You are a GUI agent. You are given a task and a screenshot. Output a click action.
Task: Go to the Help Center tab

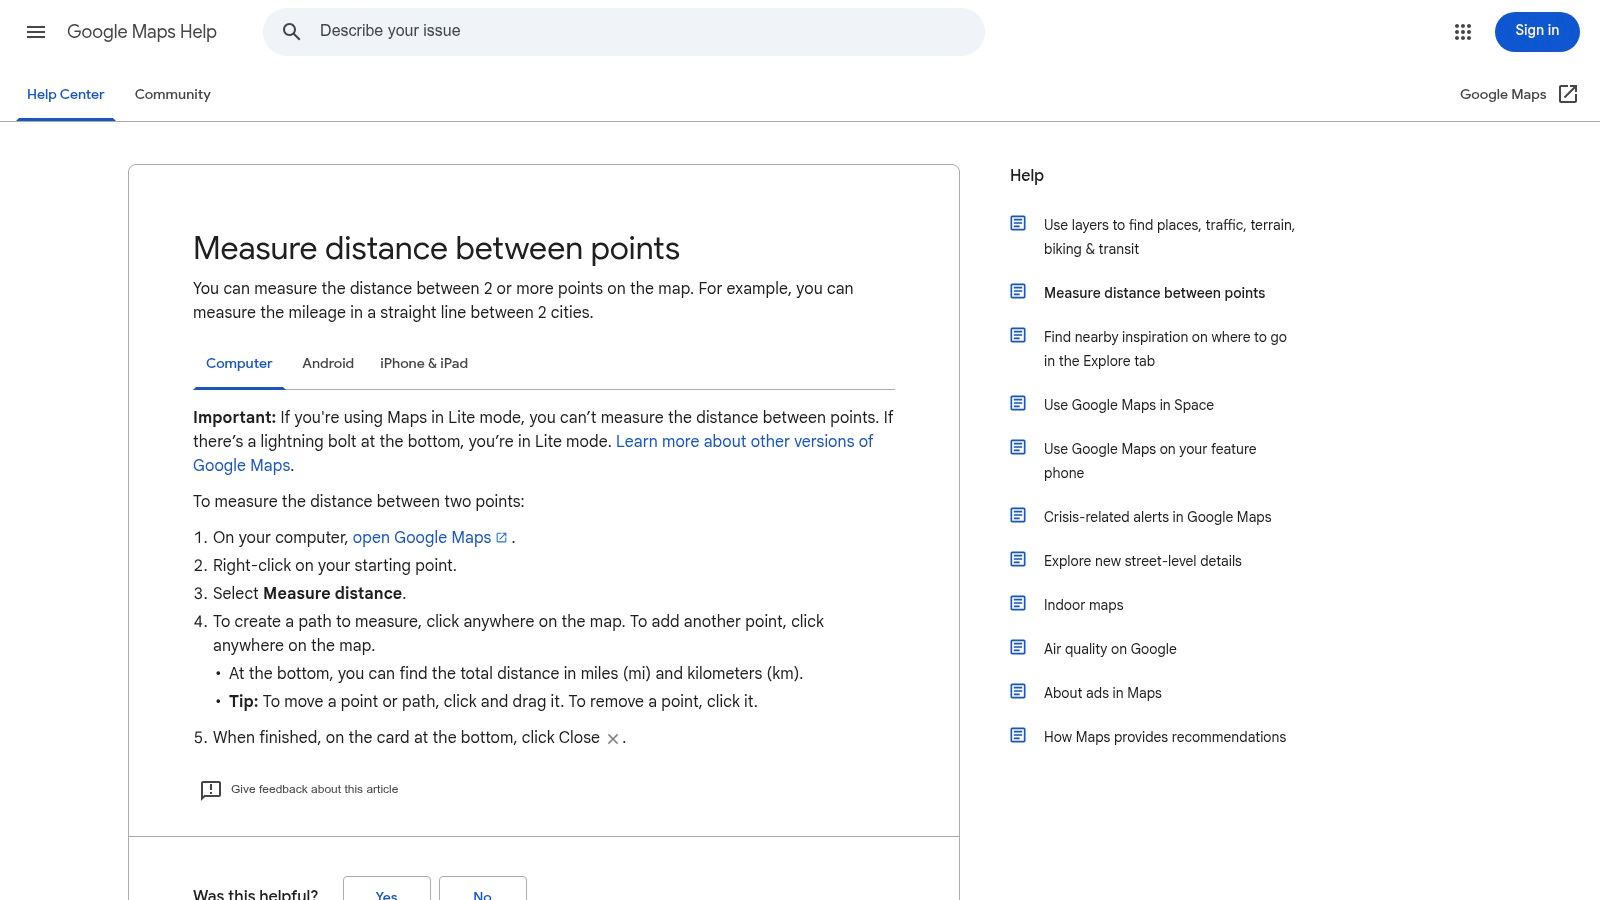coord(66,95)
